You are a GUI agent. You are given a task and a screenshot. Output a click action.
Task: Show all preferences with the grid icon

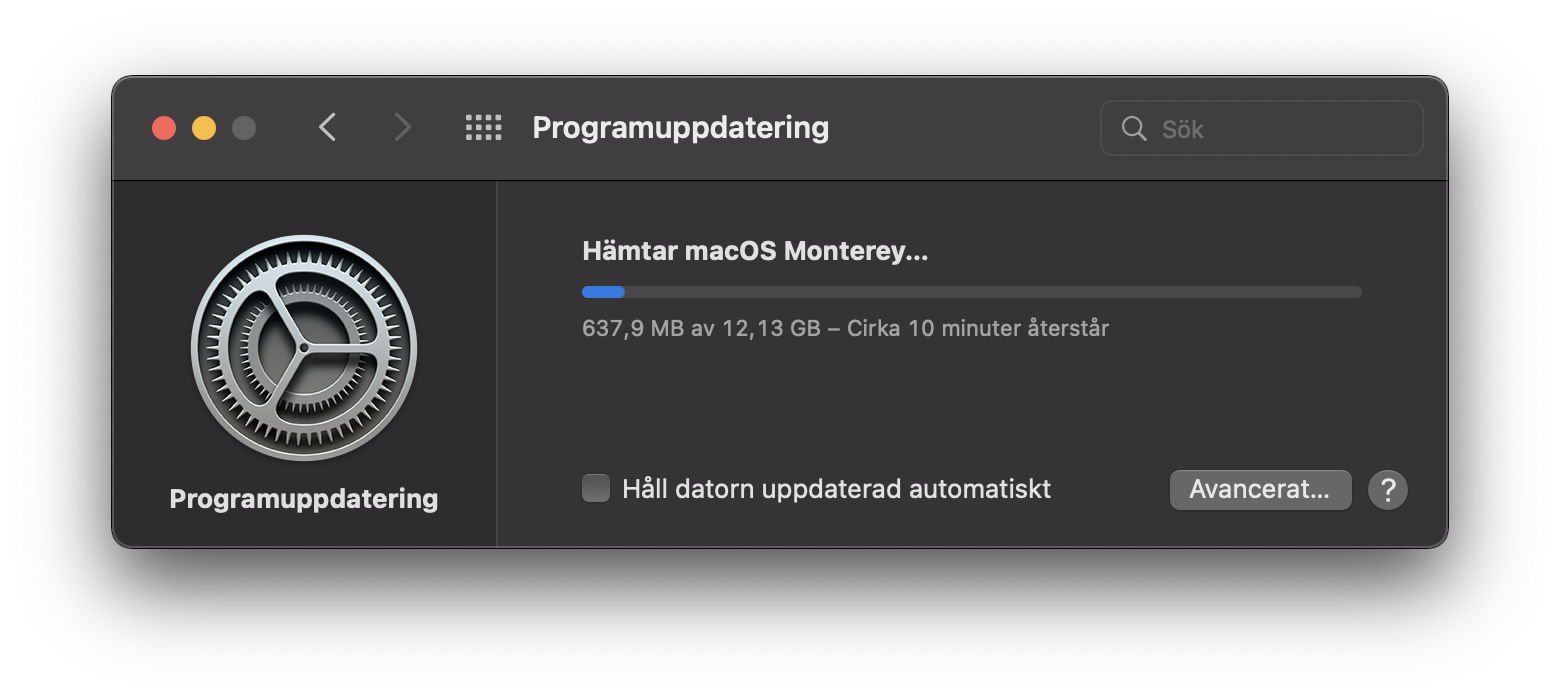(x=484, y=127)
